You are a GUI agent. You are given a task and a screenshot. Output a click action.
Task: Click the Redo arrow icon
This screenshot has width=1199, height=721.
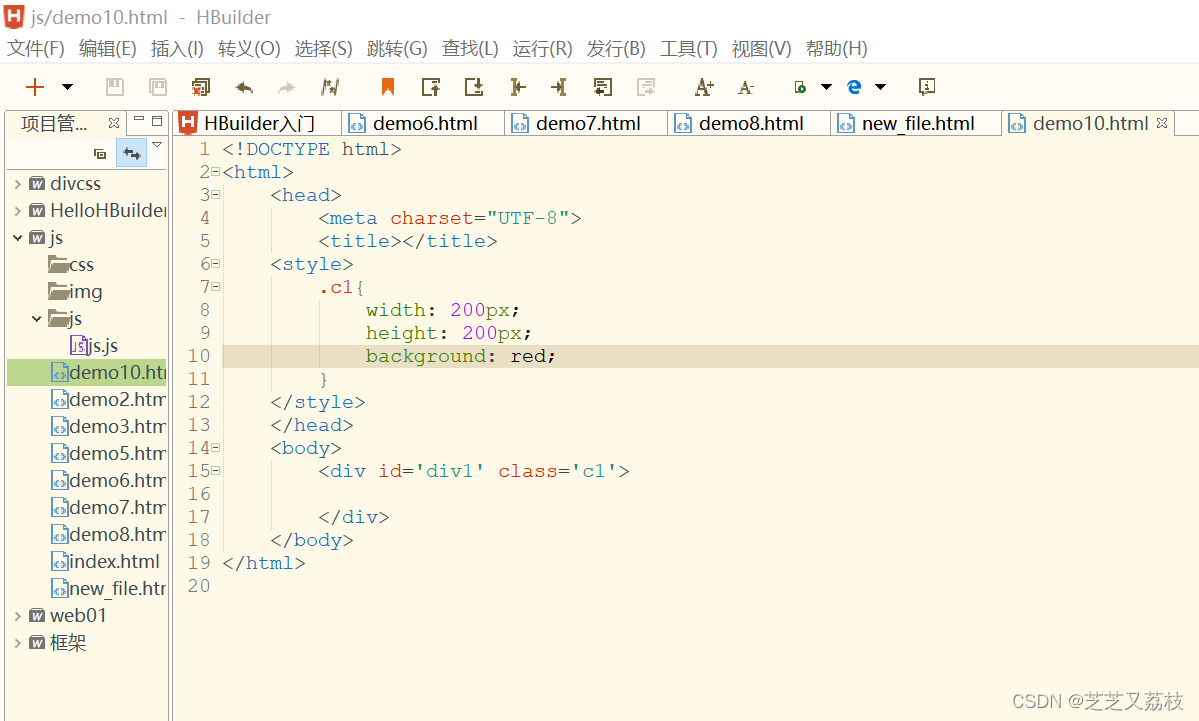coord(287,87)
